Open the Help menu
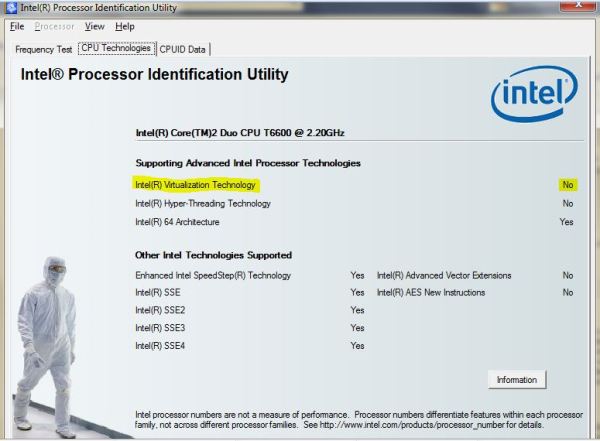This screenshot has width=600, height=441. pos(125,26)
